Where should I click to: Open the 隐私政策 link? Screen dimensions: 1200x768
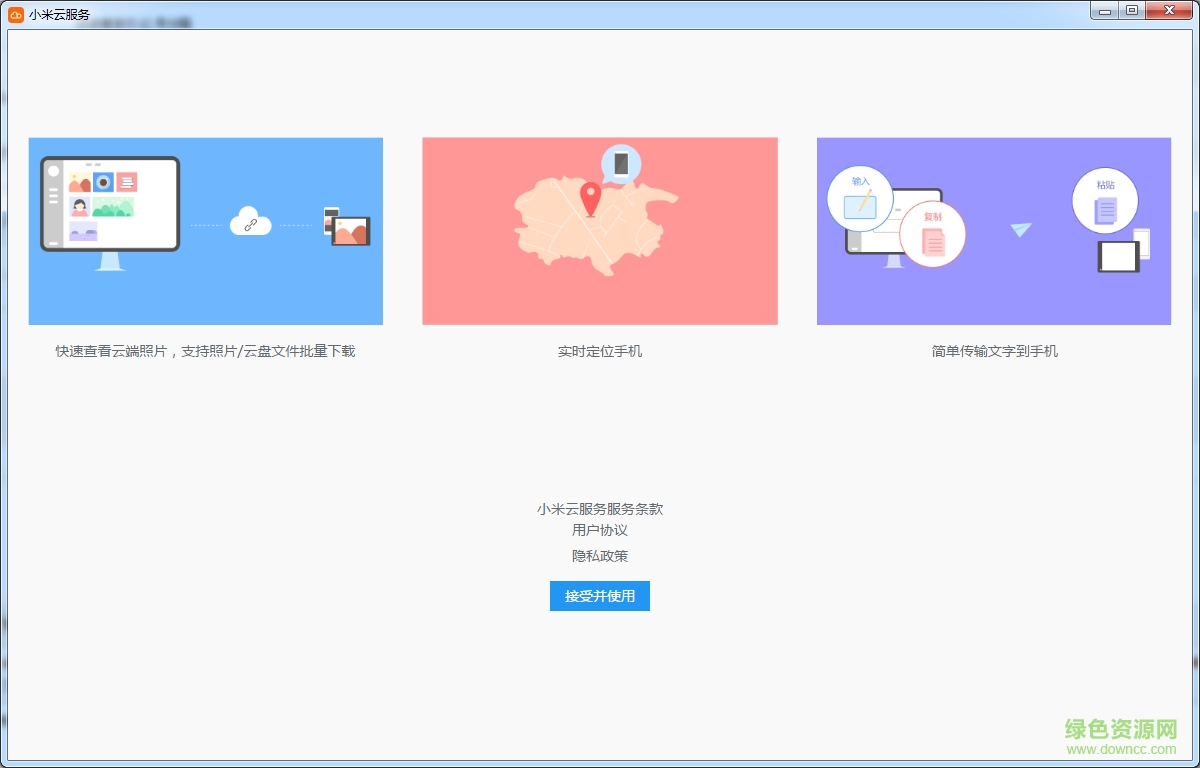(x=599, y=556)
